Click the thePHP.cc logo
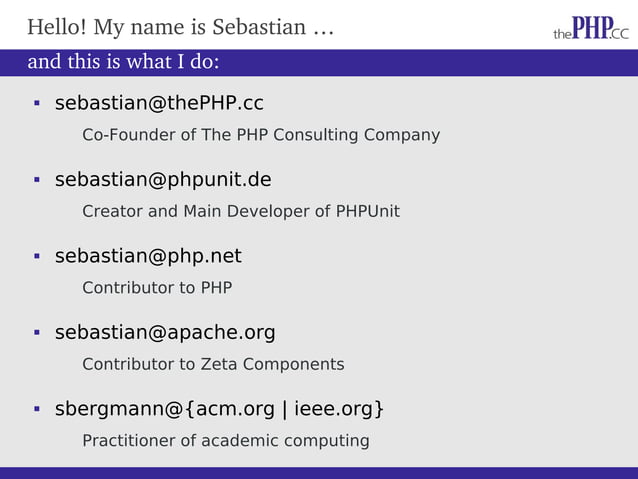This screenshot has width=638, height=479. (x=591, y=27)
